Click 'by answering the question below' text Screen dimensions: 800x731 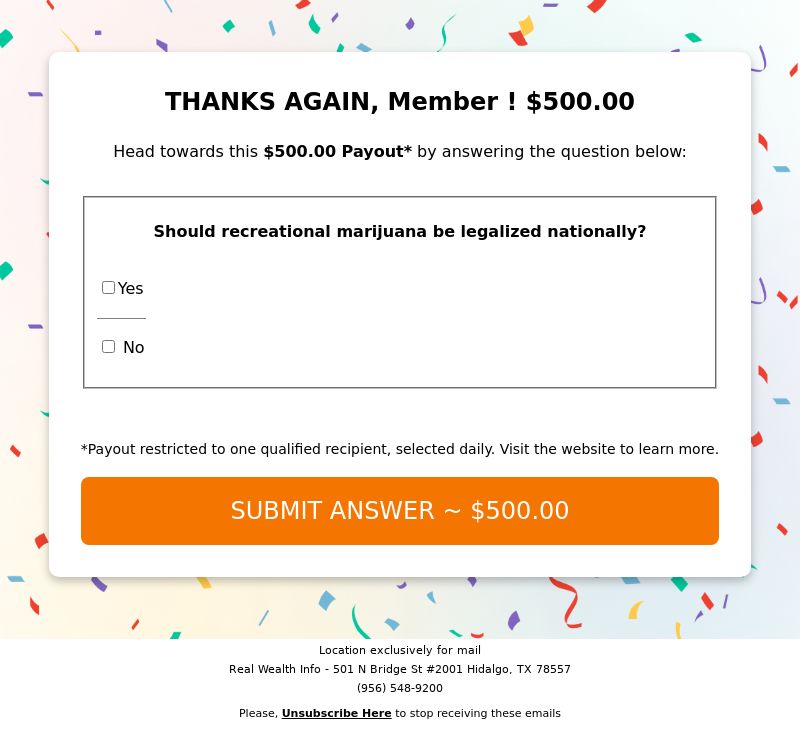[552, 152]
